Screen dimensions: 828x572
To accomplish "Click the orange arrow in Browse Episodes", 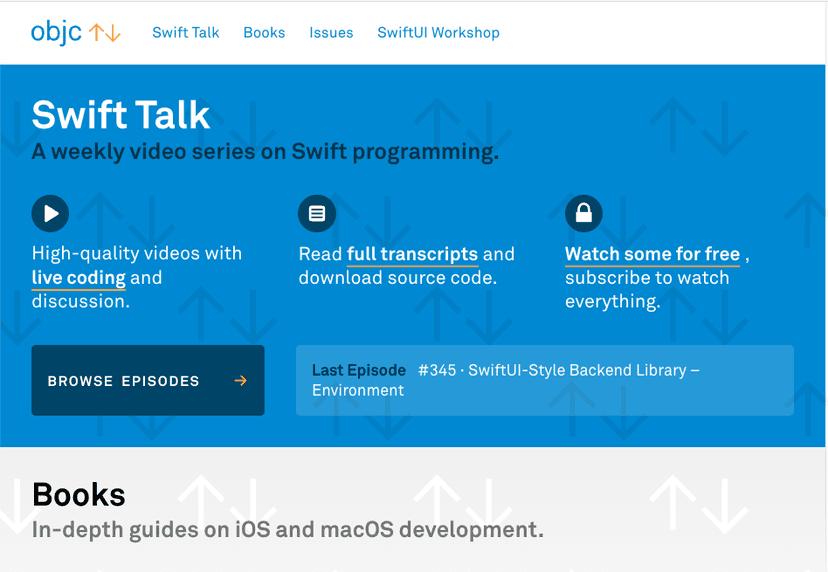I will click(240, 381).
